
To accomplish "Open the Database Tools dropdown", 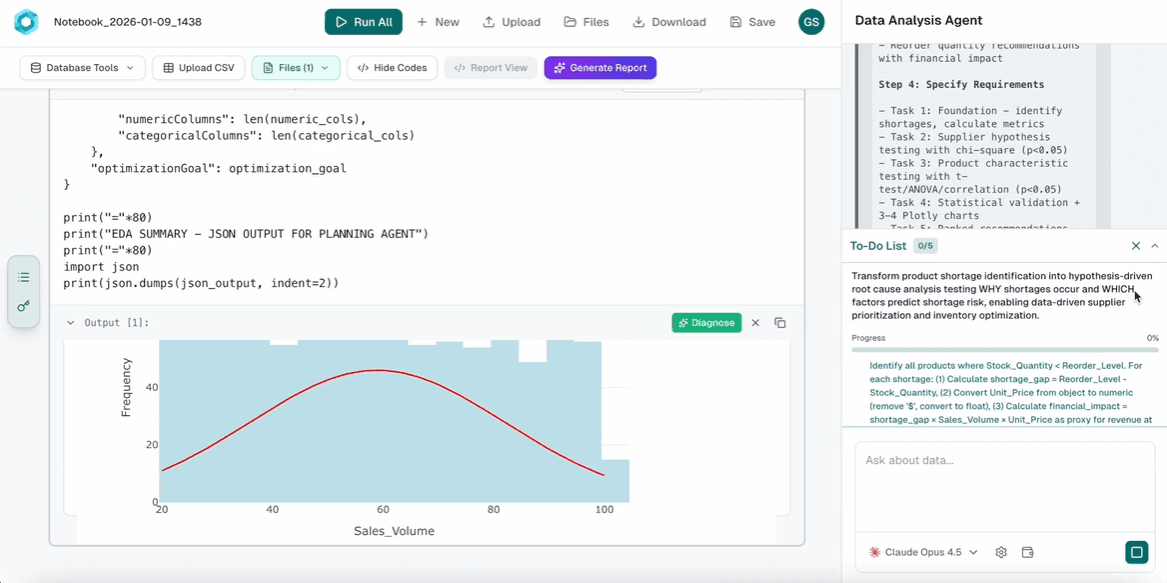I will coord(81,67).
